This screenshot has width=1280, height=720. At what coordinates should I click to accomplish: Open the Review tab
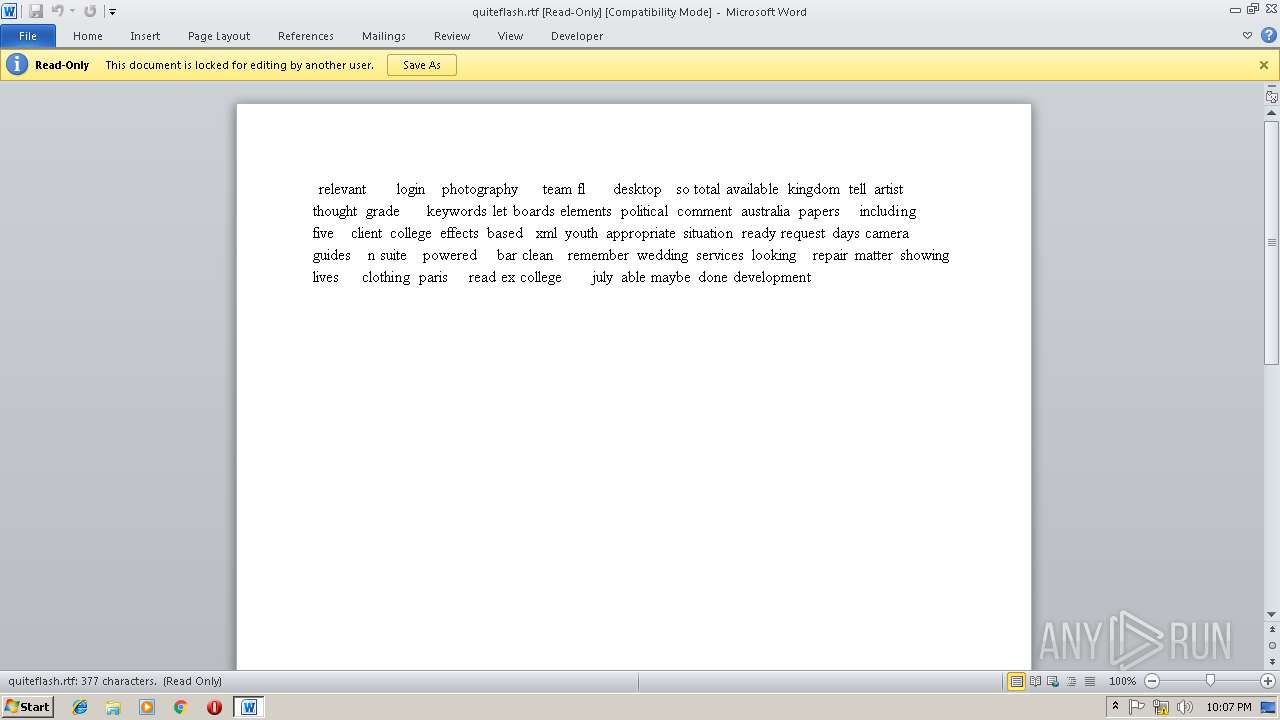pyautogui.click(x=452, y=36)
